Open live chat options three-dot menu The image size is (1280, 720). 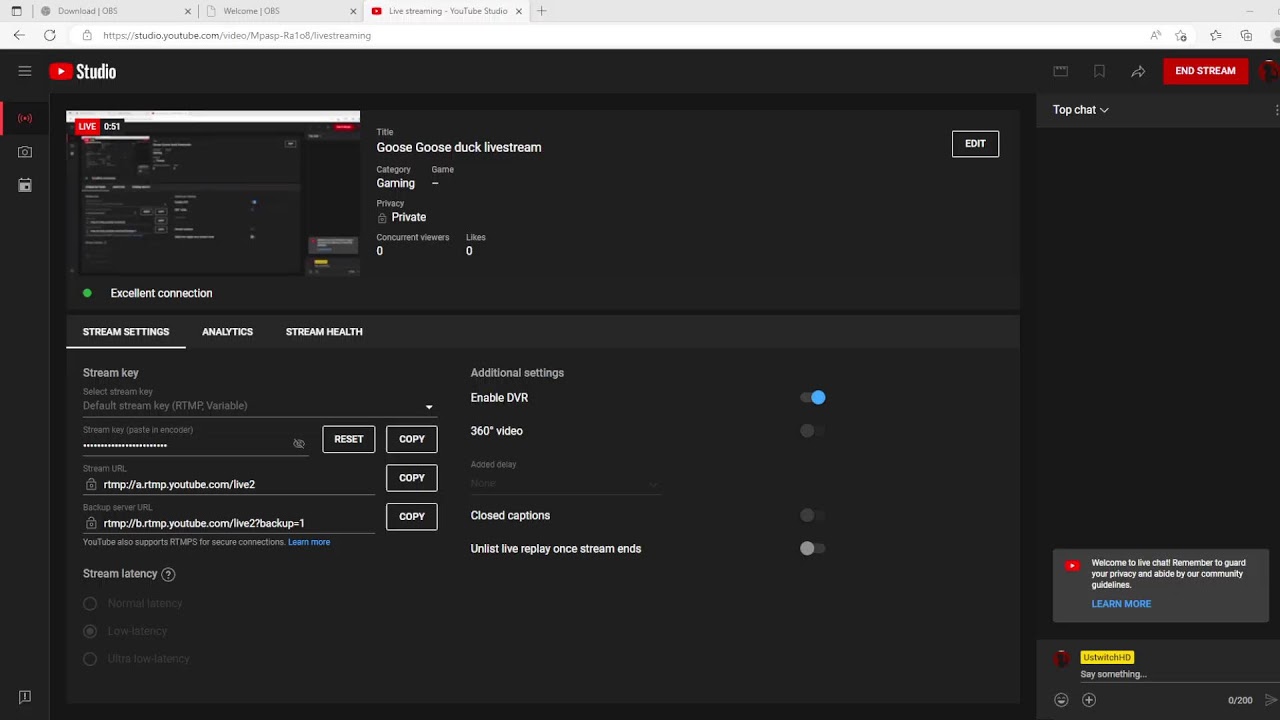point(1277,110)
